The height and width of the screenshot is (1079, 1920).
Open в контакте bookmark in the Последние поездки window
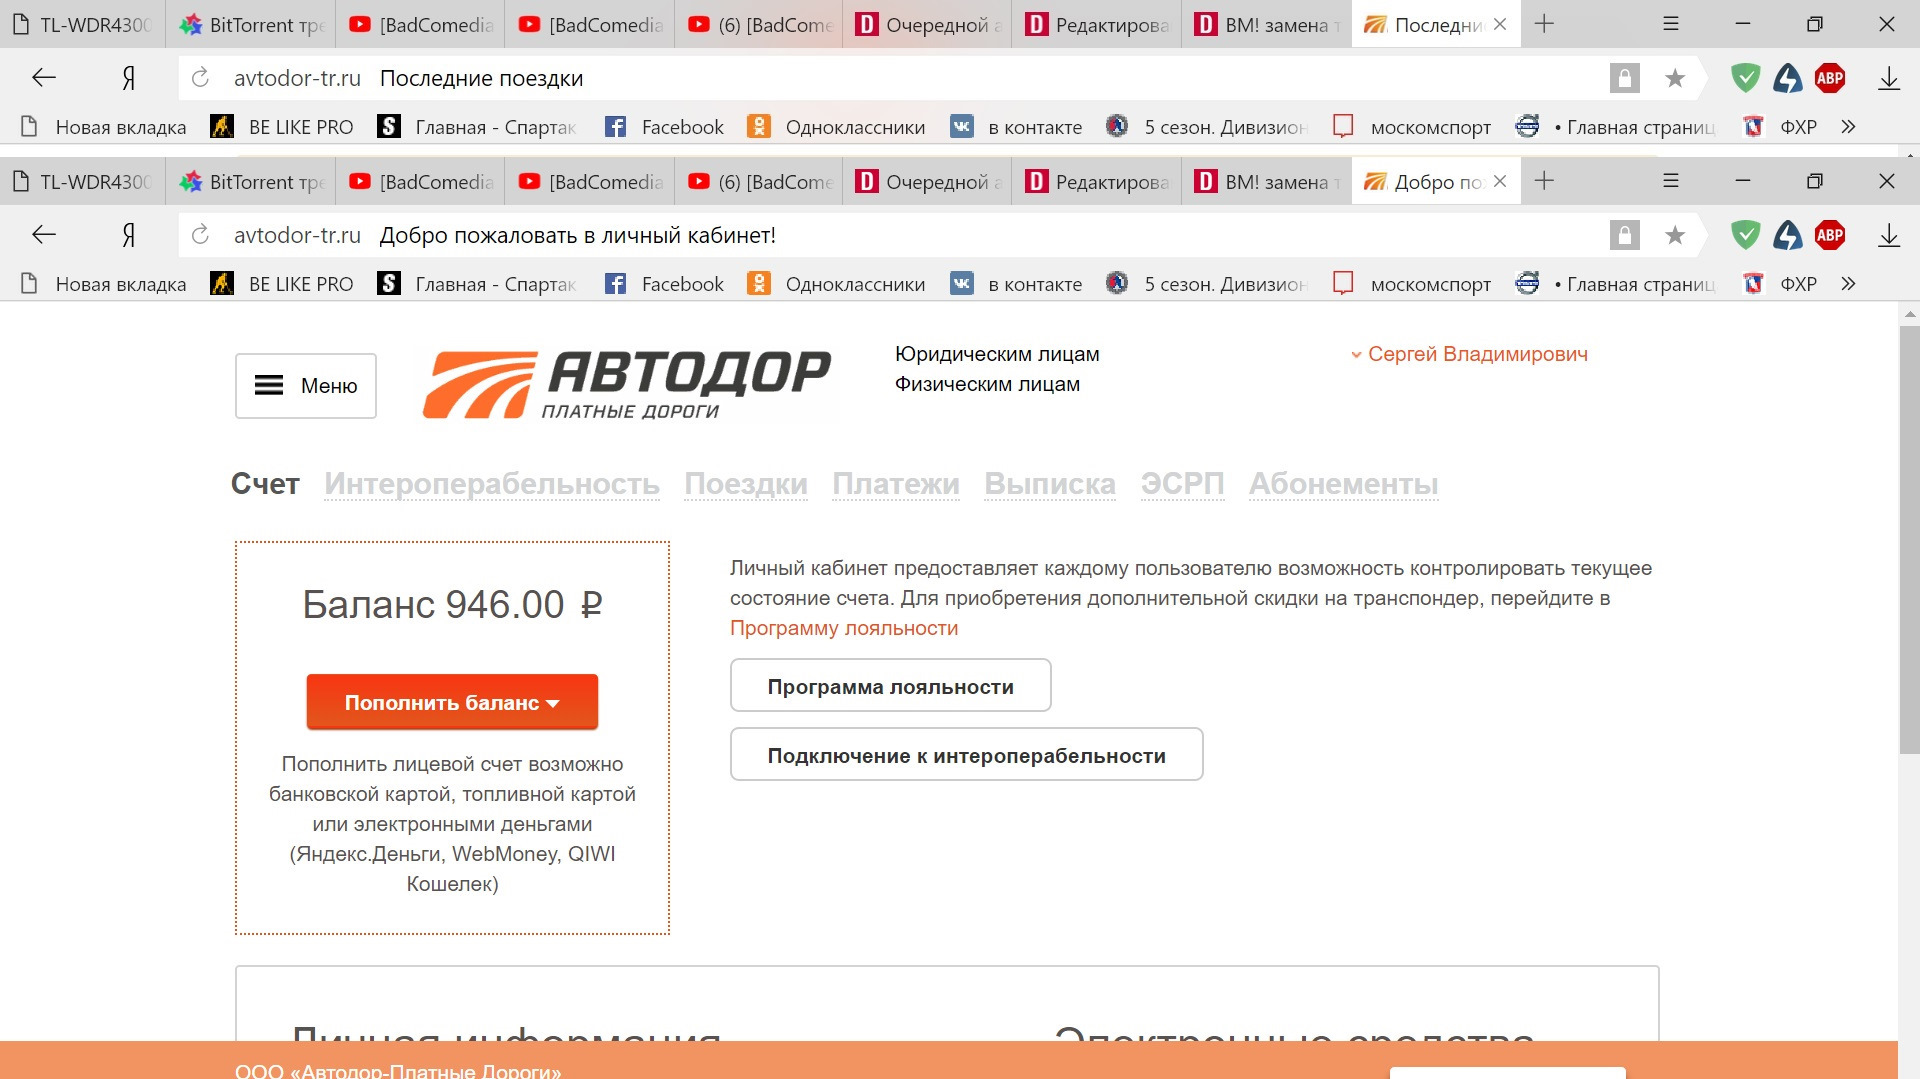(1016, 127)
